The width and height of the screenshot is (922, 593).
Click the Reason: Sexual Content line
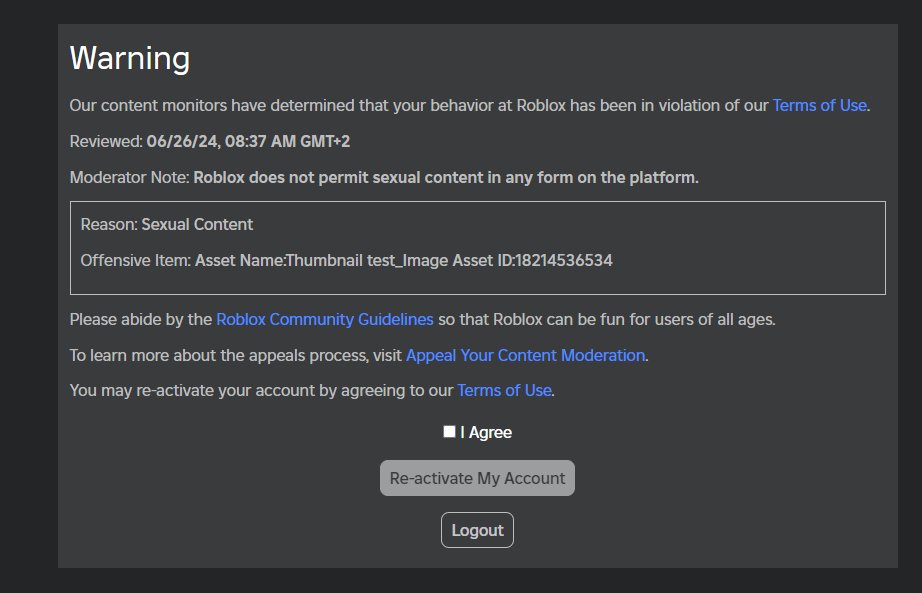[x=167, y=224]
